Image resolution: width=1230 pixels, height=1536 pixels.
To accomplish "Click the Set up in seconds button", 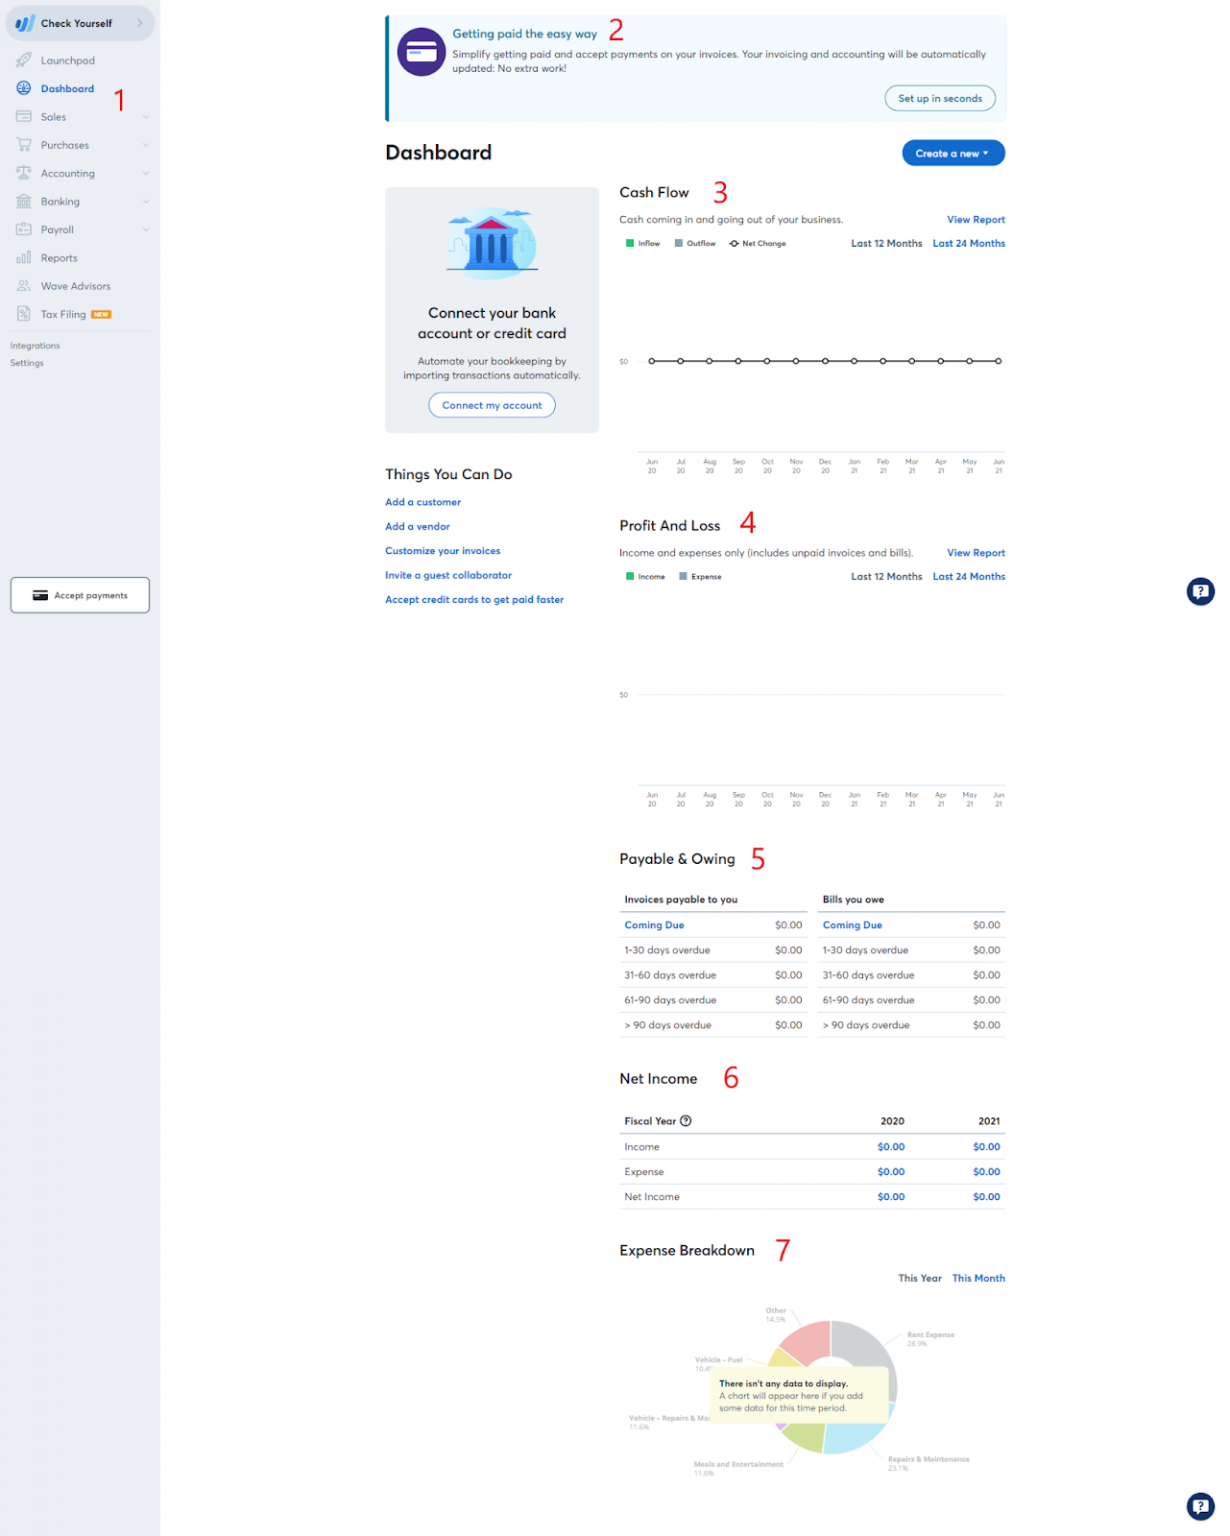I will tap(939, 98).
